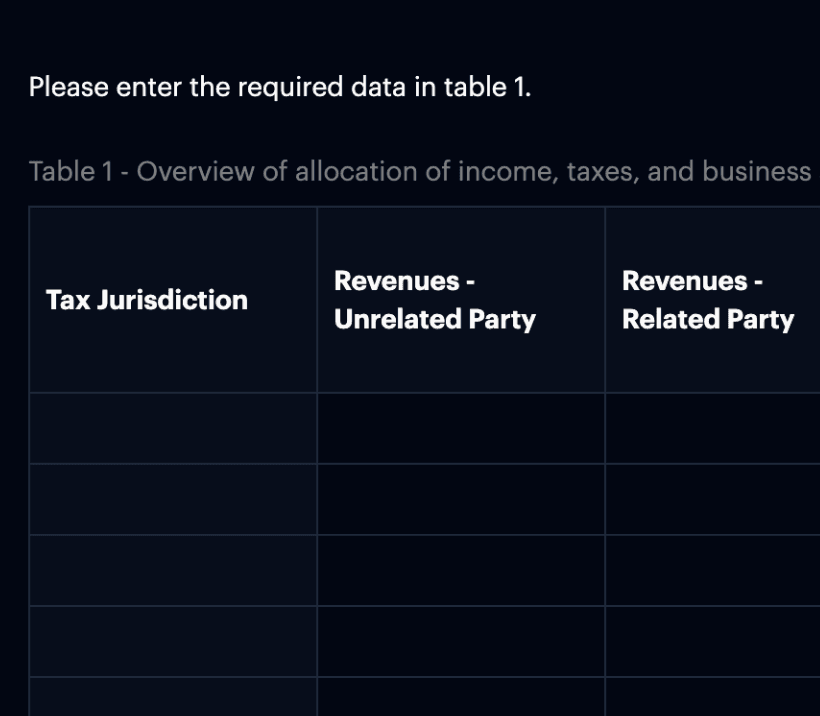Image resolution: width=820 pixels, height=716 pixels.
Task: Click the third Tax Jurisdiction row cell
Action: point(172,569)
